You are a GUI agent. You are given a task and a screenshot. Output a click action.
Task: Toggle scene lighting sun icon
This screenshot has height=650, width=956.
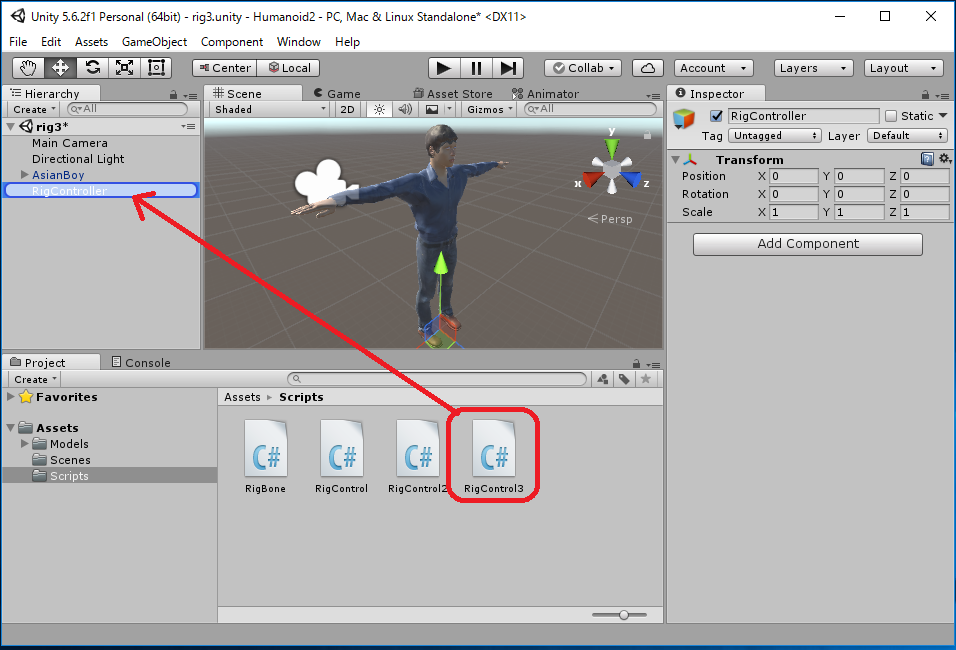pyautogui.click(x=378, y=109)
